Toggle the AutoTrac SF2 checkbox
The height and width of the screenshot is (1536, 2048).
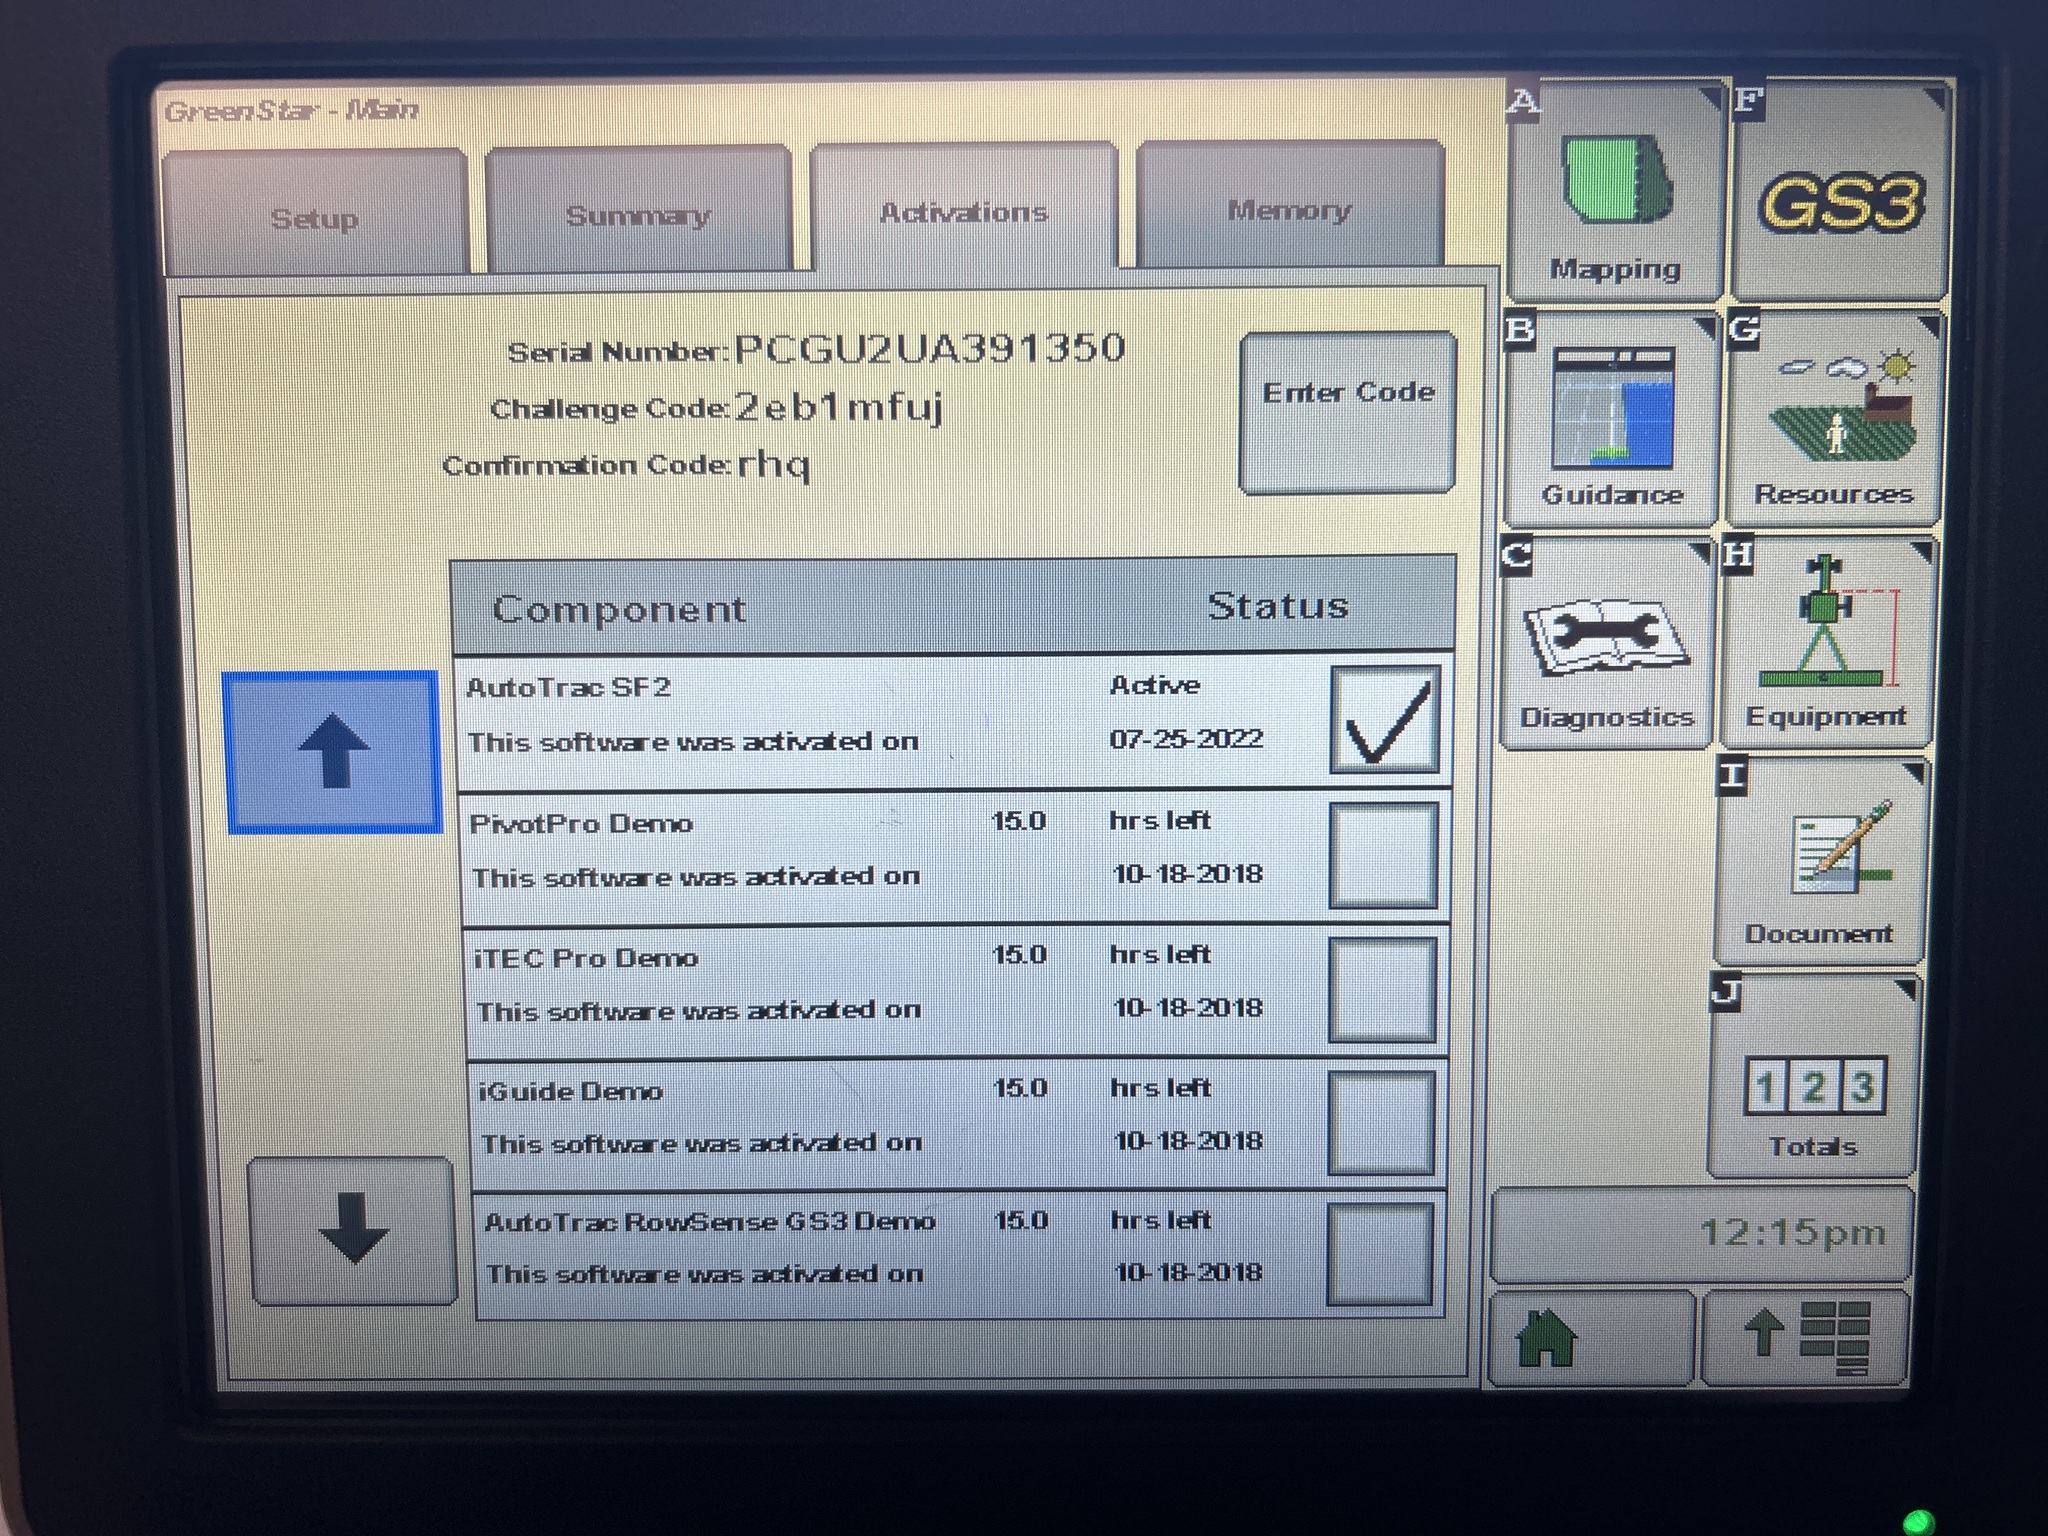1385,720
